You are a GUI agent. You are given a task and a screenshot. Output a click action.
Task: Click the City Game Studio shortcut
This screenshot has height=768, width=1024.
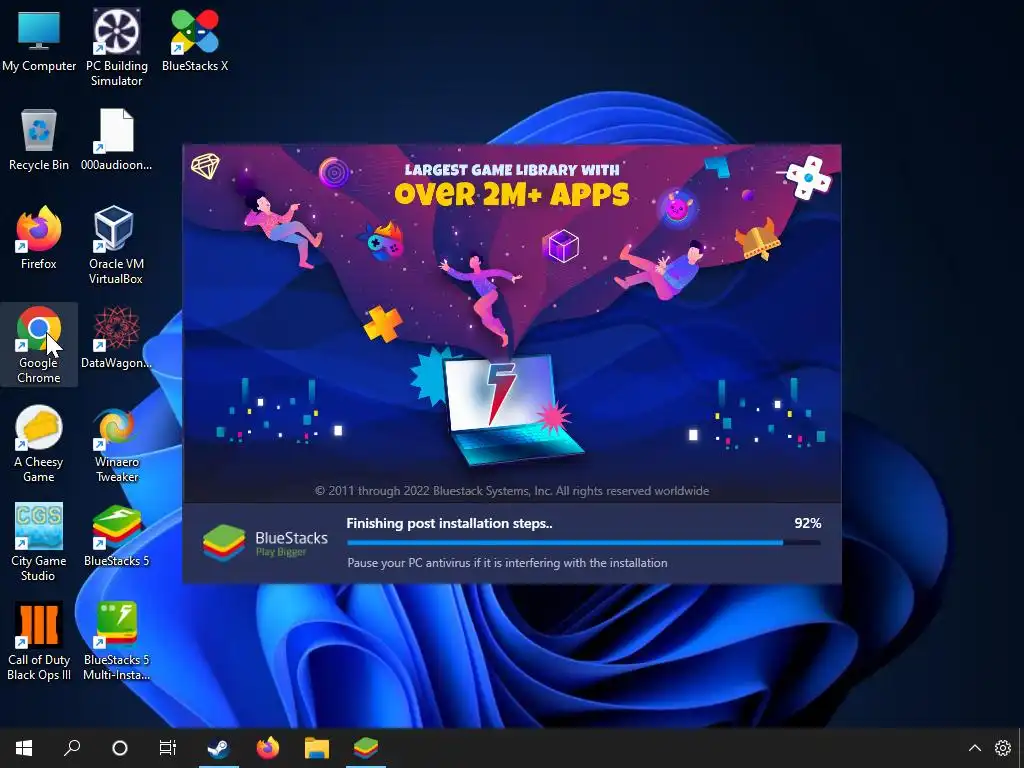click(39, 543)
